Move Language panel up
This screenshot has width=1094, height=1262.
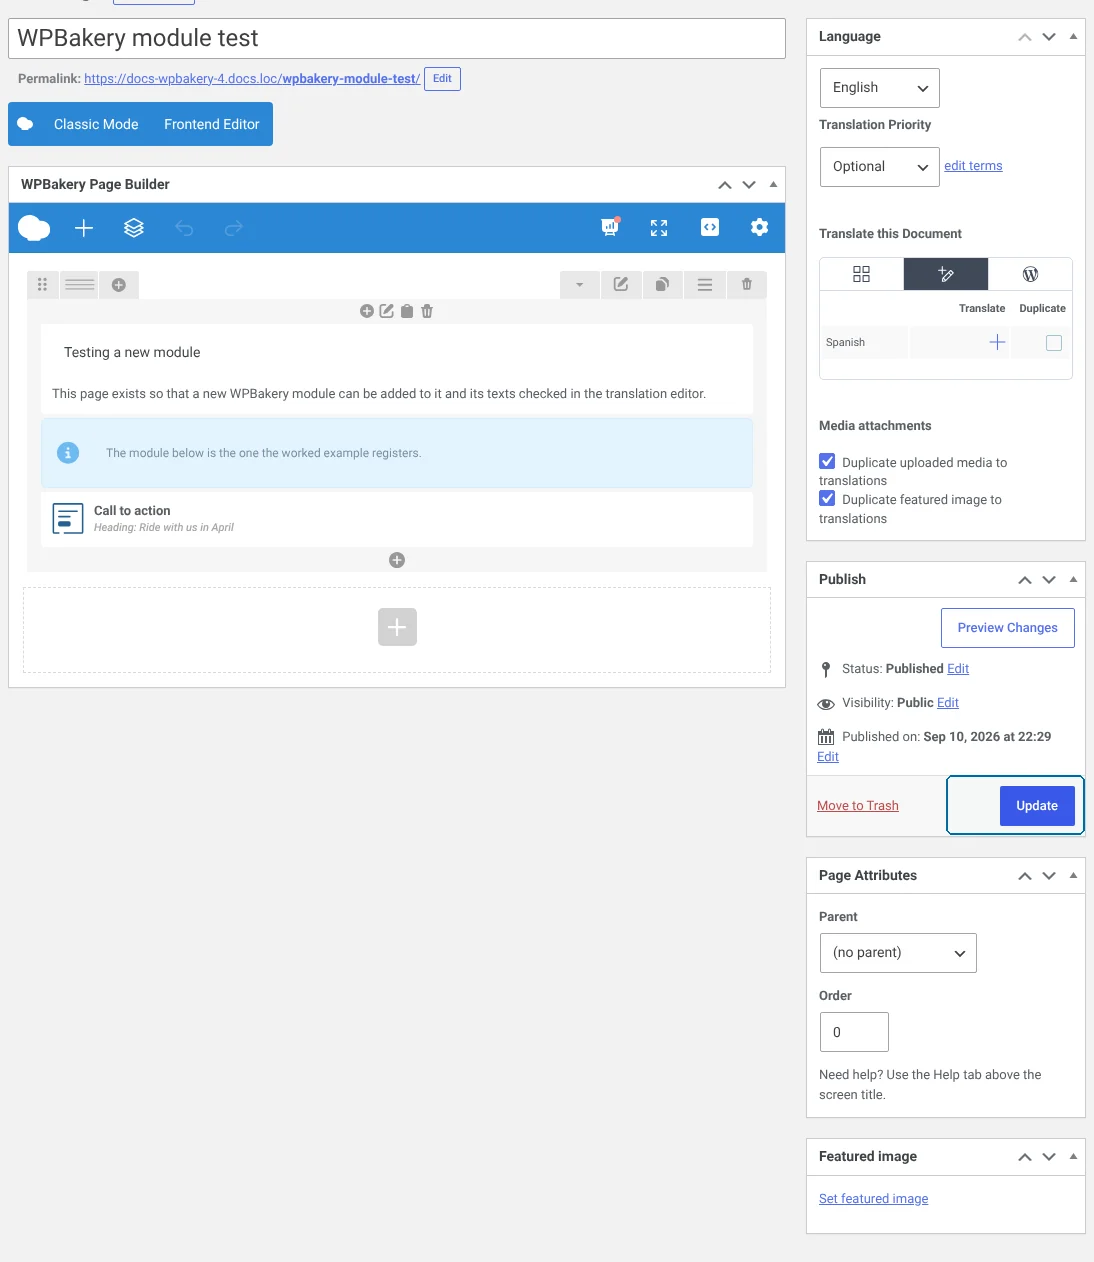pyautogui.click(x=1025, y=37)
